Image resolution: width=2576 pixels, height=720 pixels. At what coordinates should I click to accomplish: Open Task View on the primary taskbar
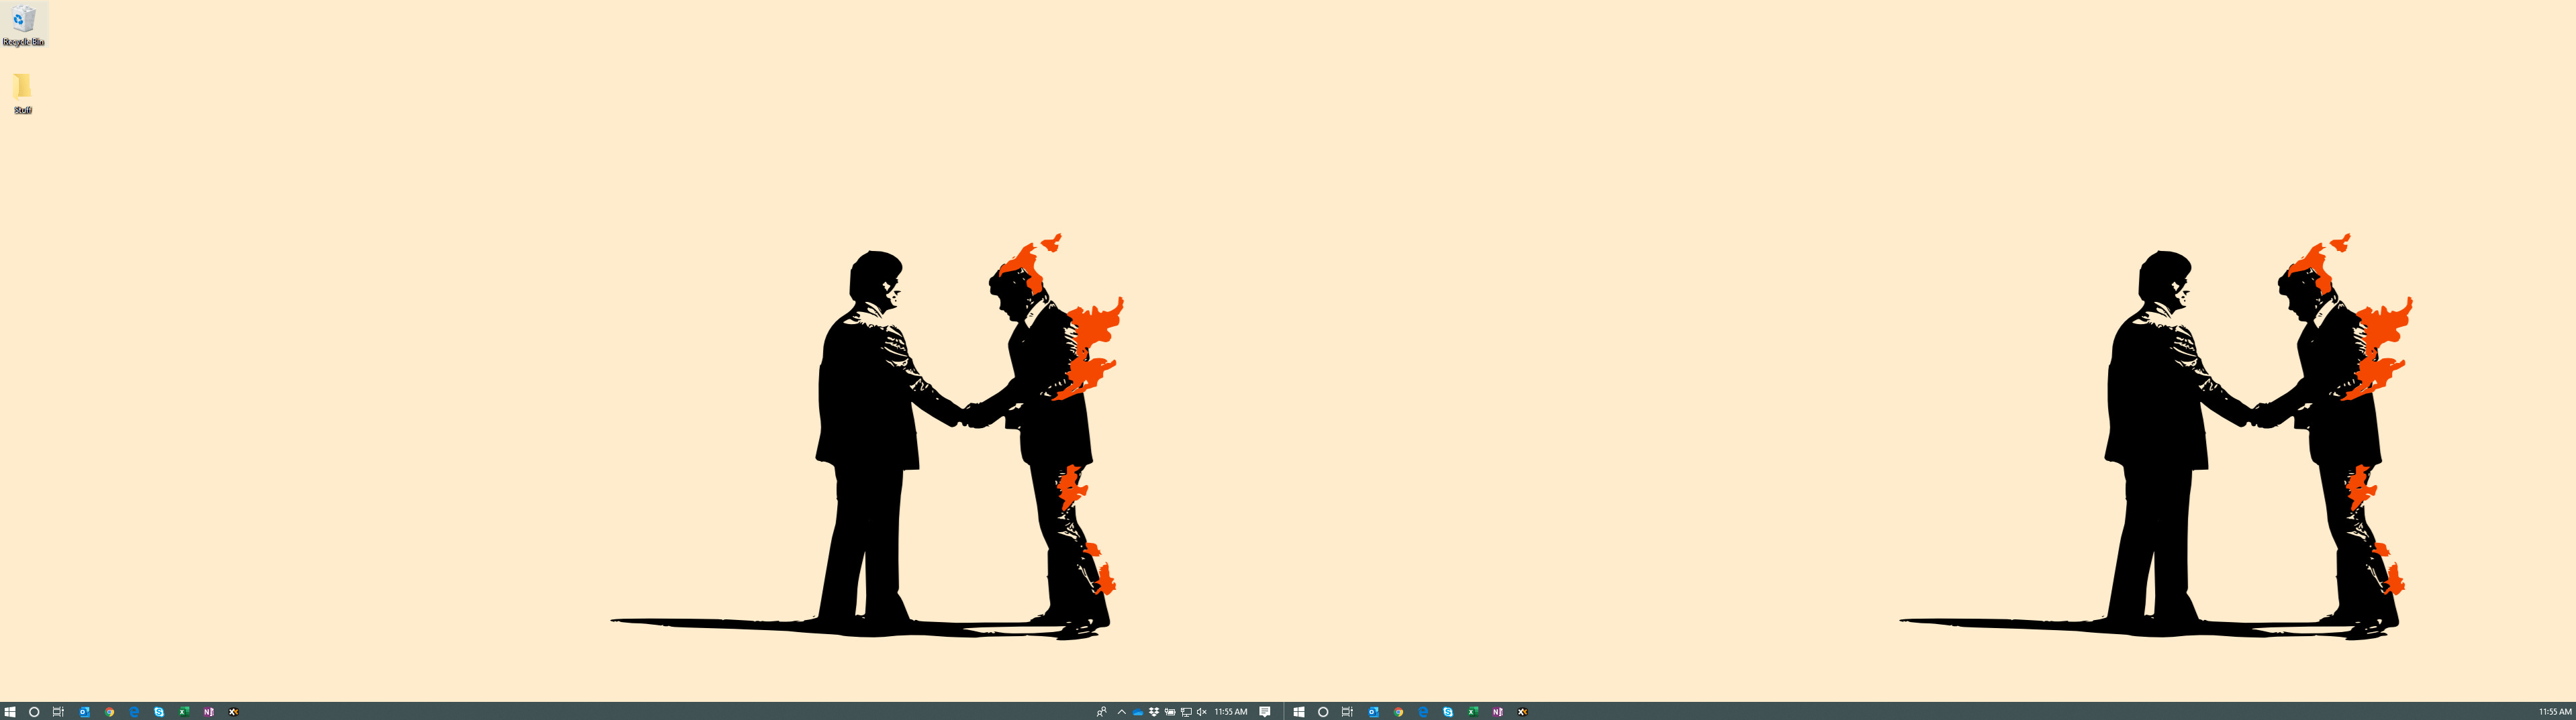tap(58, 712)
